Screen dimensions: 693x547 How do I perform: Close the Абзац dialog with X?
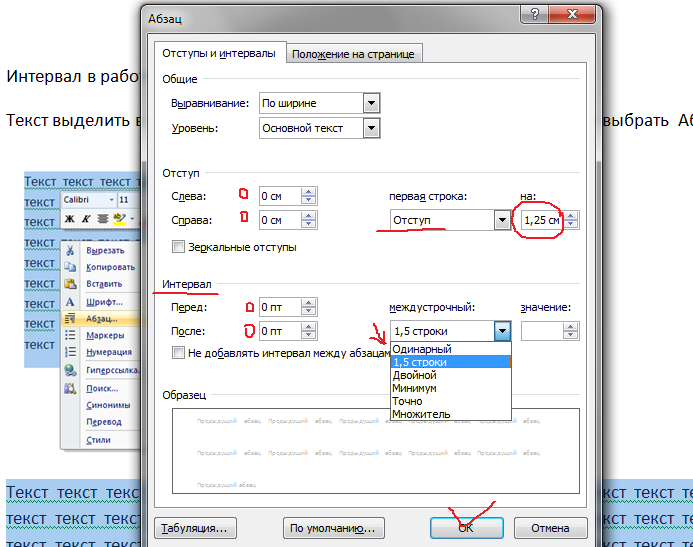(572, 14)
